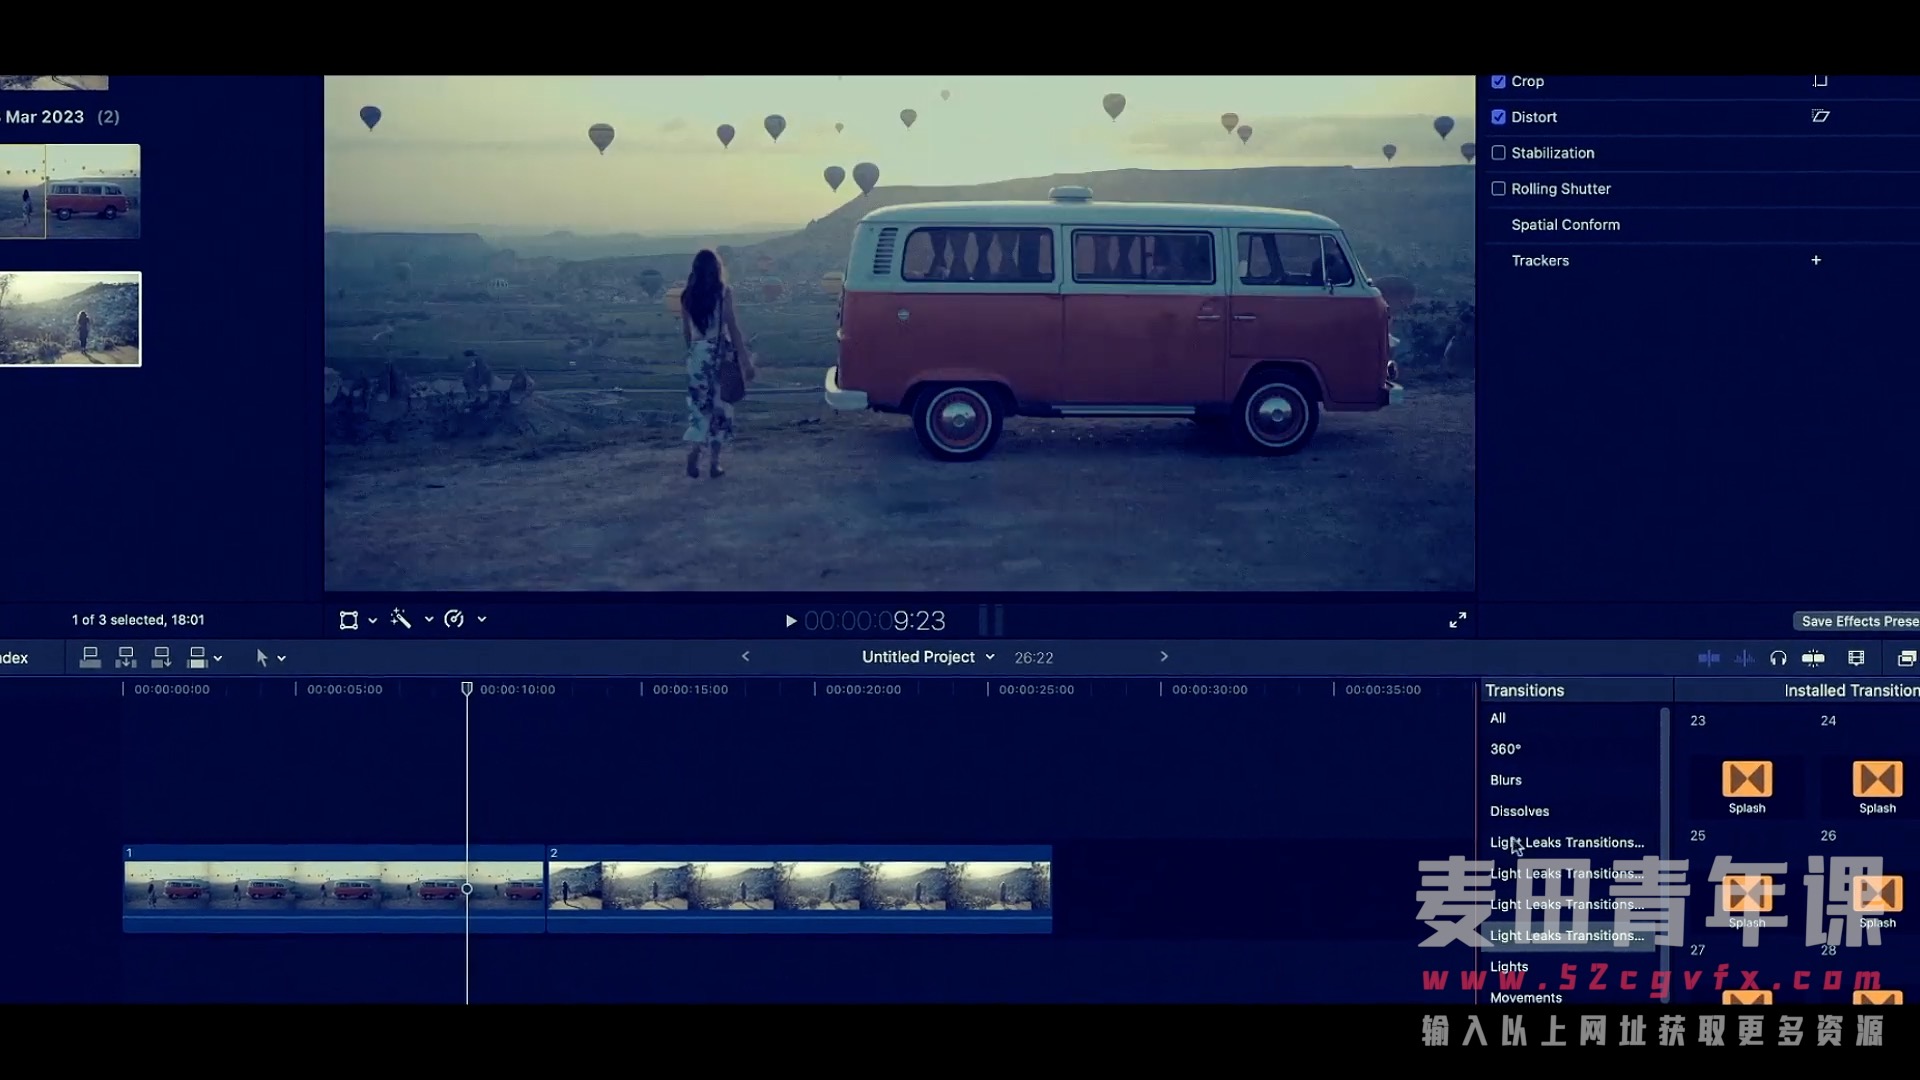The image size is (1920, 1080).
Task: Play the video in the viewer
Action: click(791, 621)
